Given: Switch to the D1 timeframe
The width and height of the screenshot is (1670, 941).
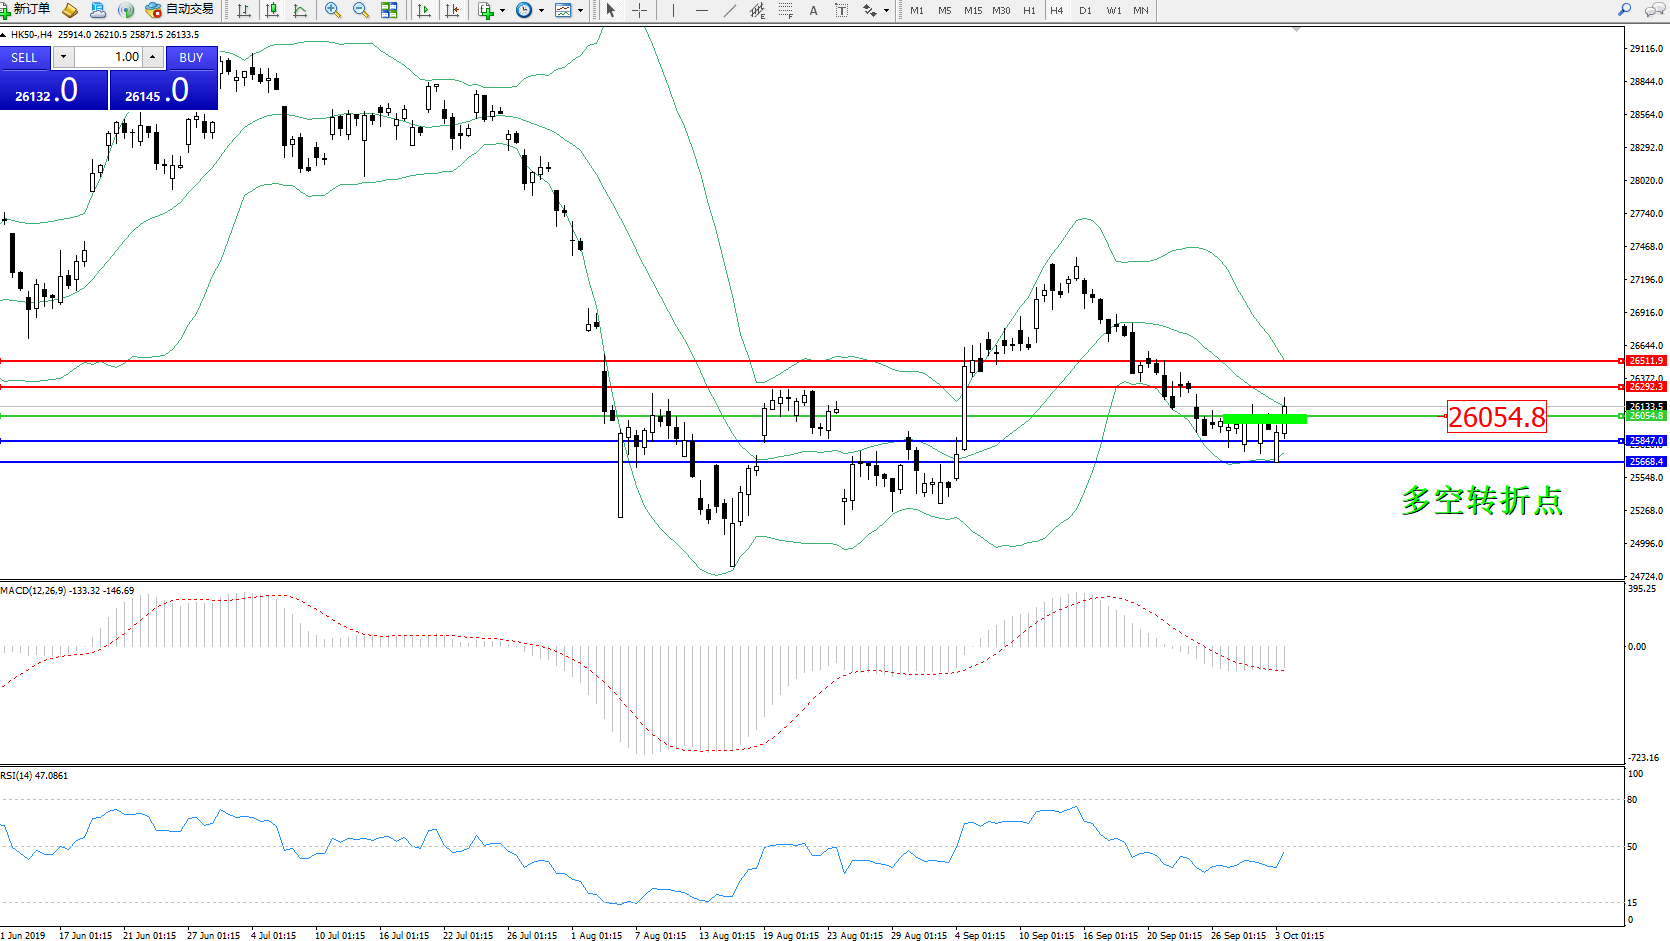Looking at the screenshot, I should pos(1085,10).
